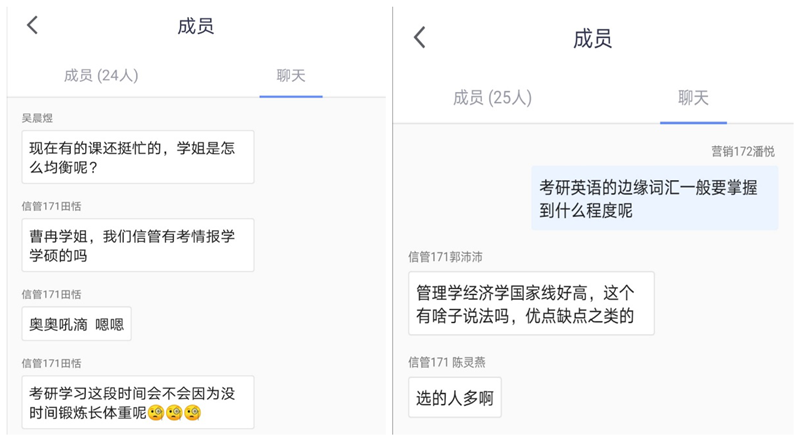
Task: Open 成员 (25人) tab
Action: 492,97
